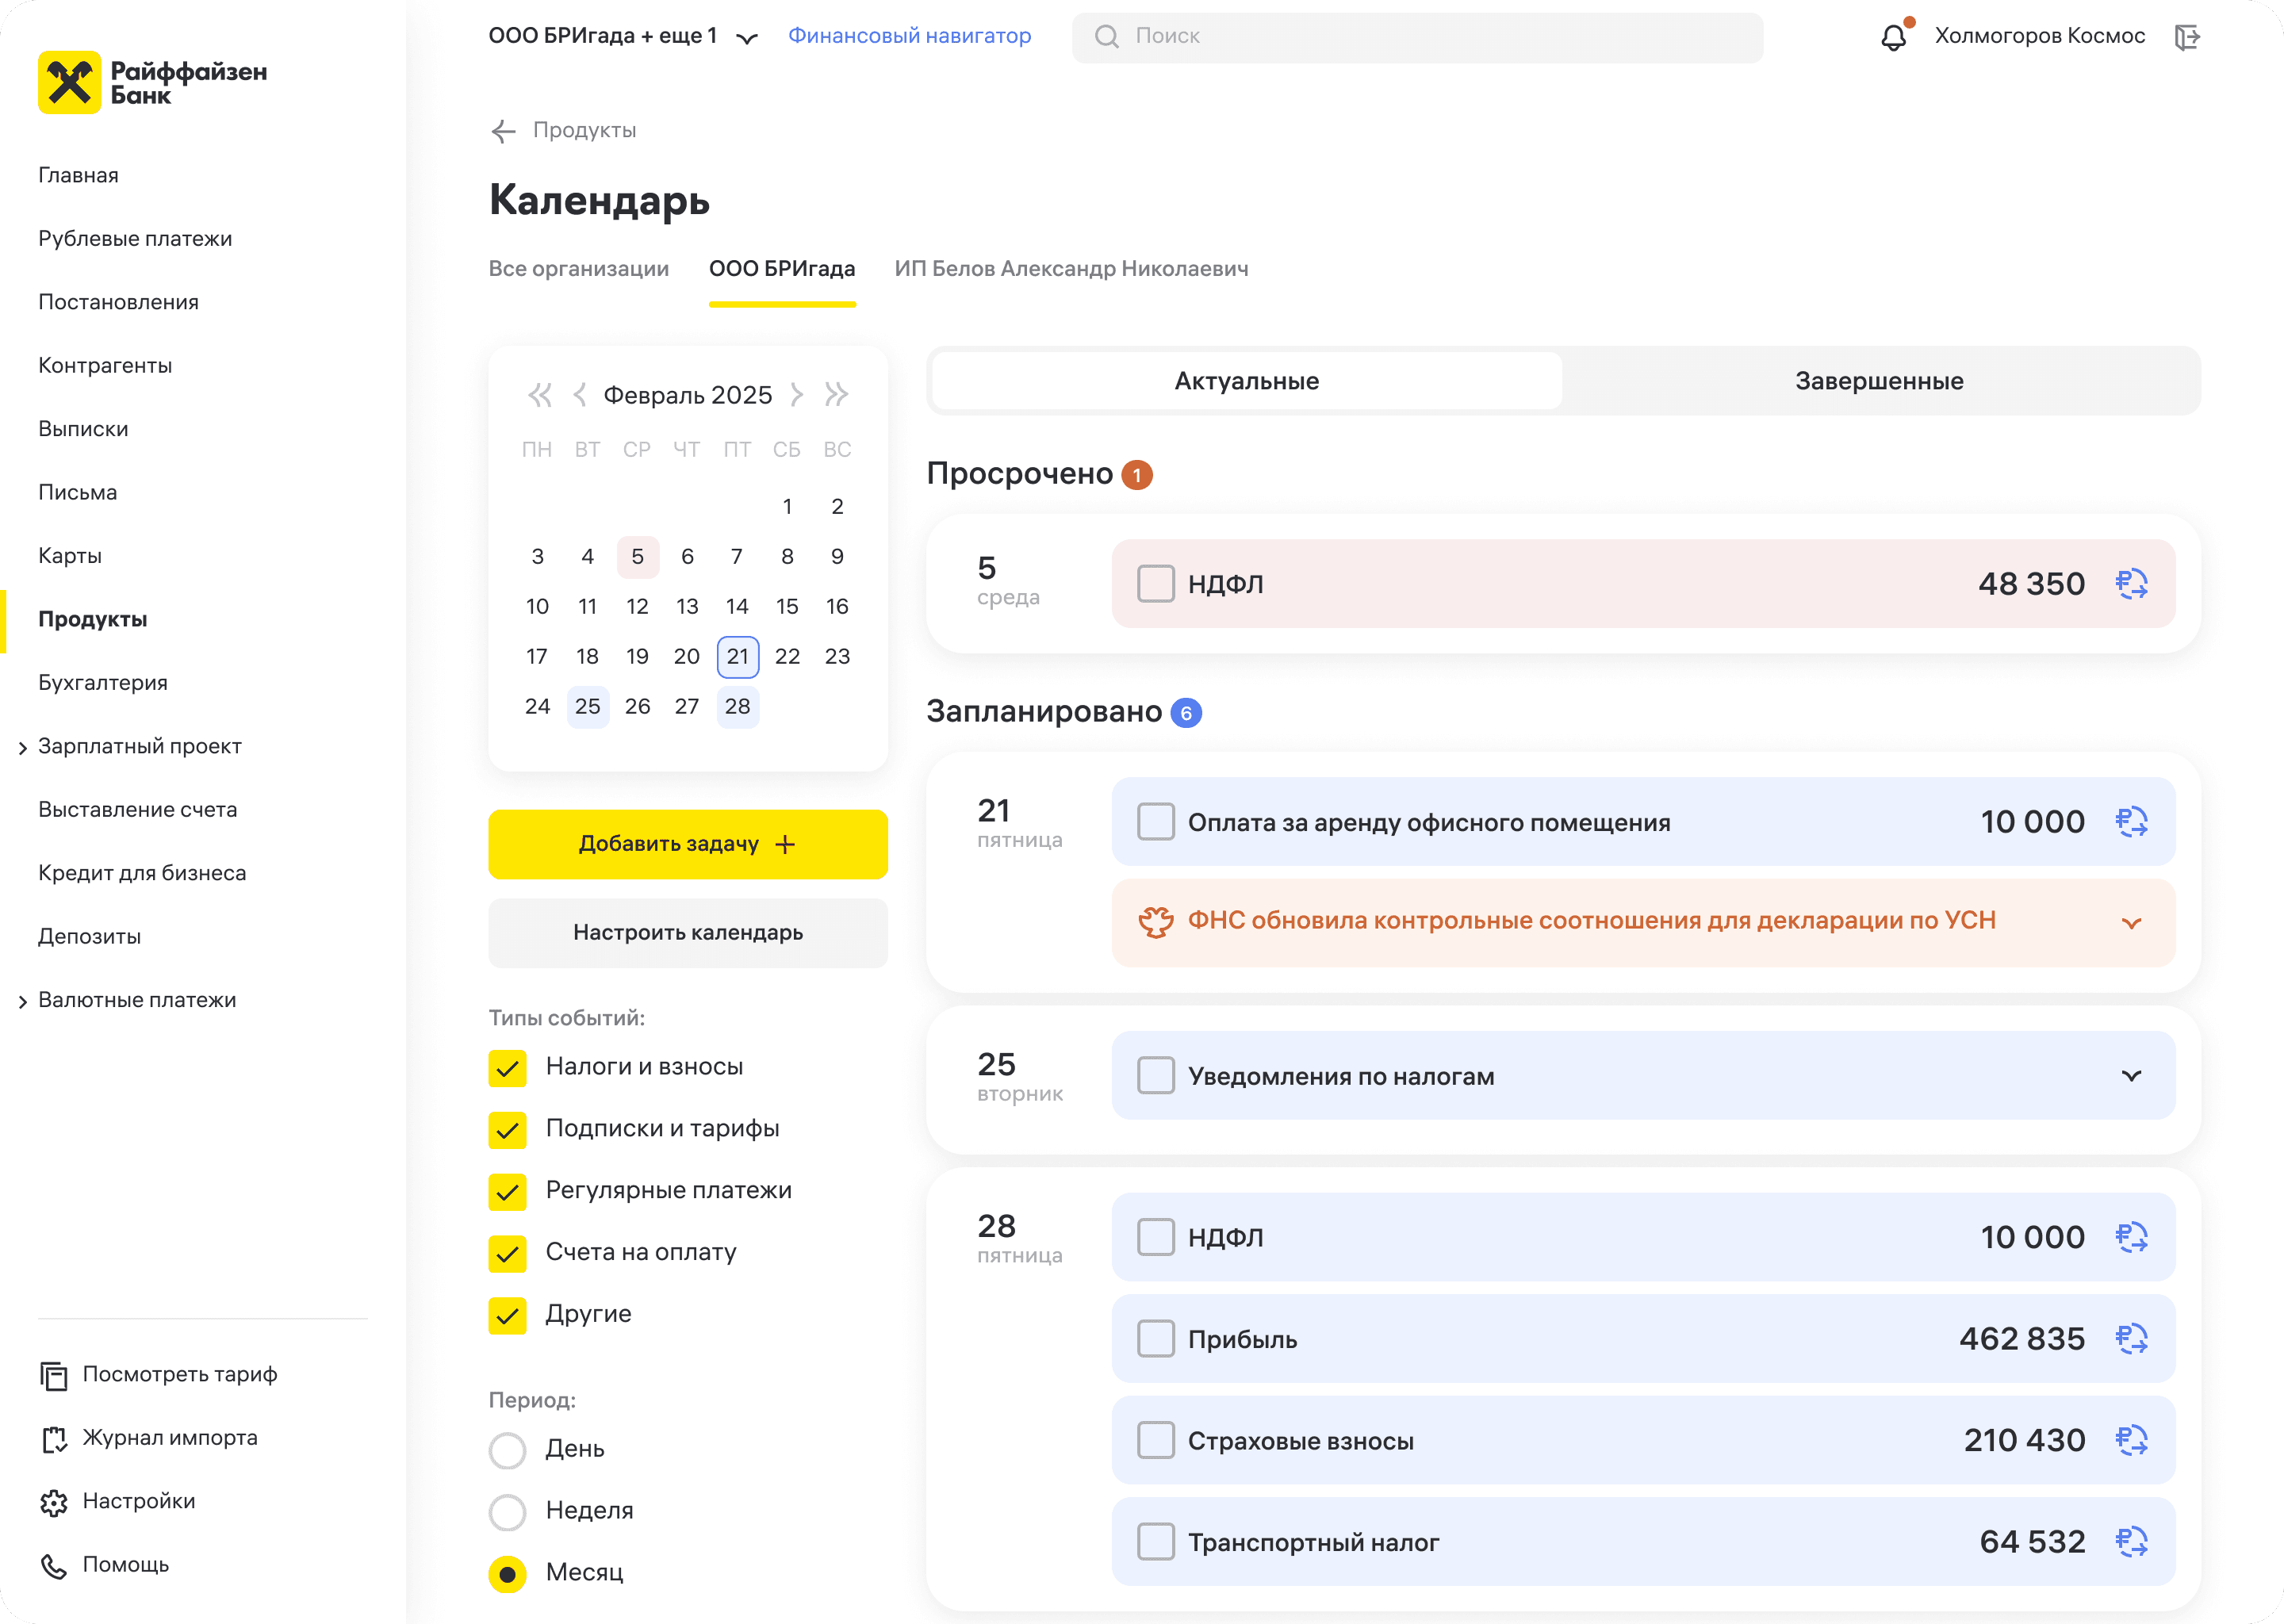Click the notifications bell icon
Screen dimensions: 2284x1624
coord(1893,38)
